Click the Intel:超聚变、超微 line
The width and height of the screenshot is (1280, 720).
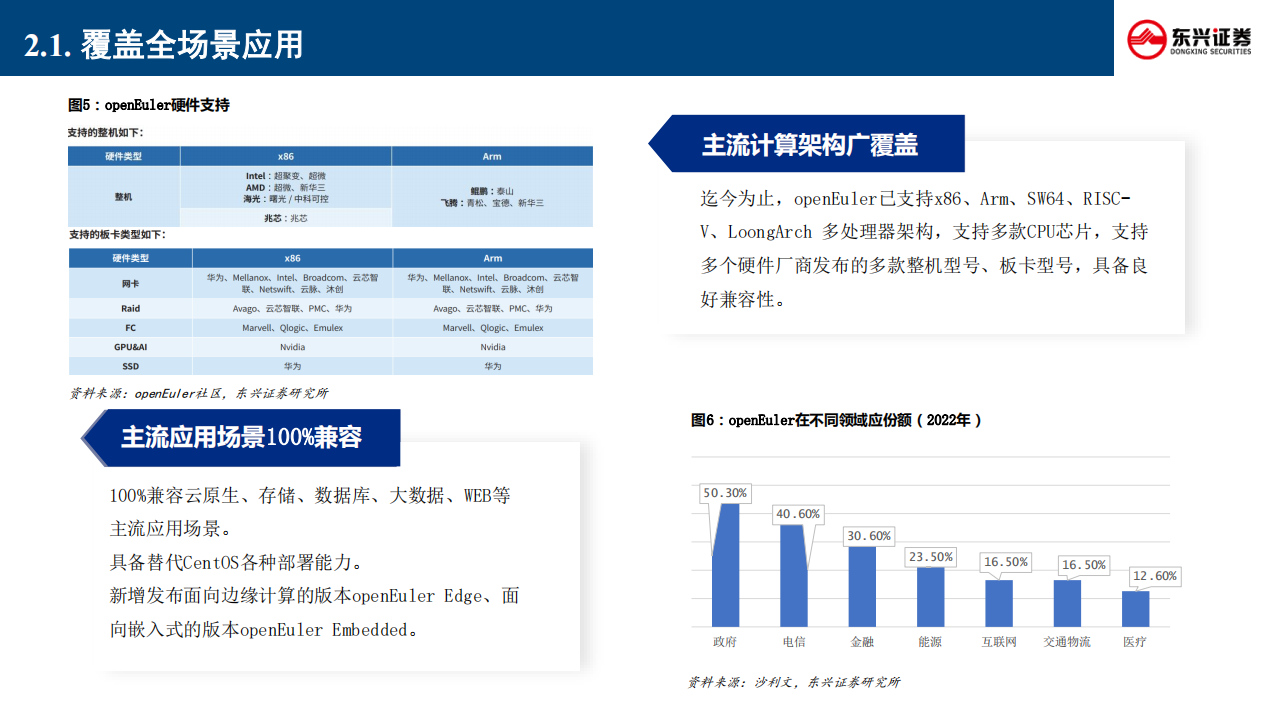286,175
